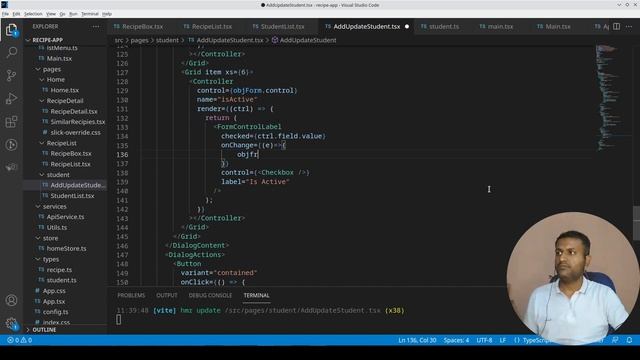The height and width of the screenshot is (360, 640).
Task: Open SimilarRecipies.tsx file
Action: (78, 122)
